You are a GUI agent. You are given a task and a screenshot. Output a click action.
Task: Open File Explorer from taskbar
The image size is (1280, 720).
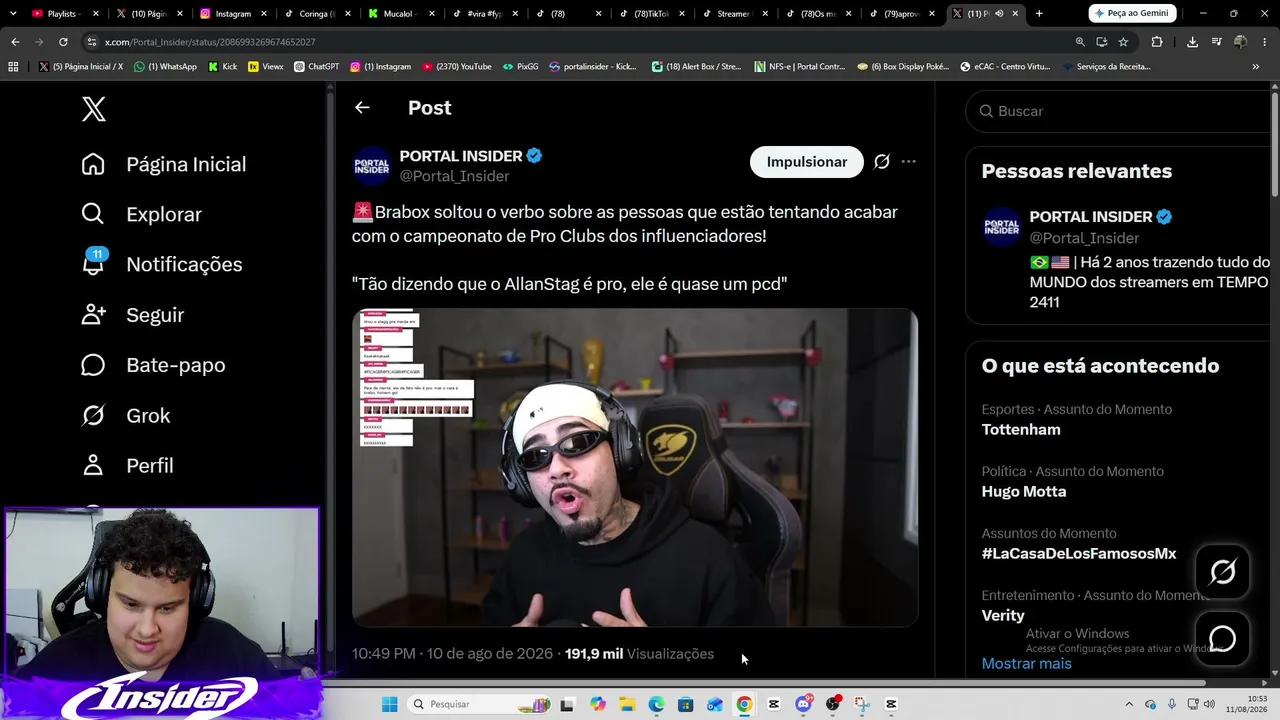click(627, 704)
